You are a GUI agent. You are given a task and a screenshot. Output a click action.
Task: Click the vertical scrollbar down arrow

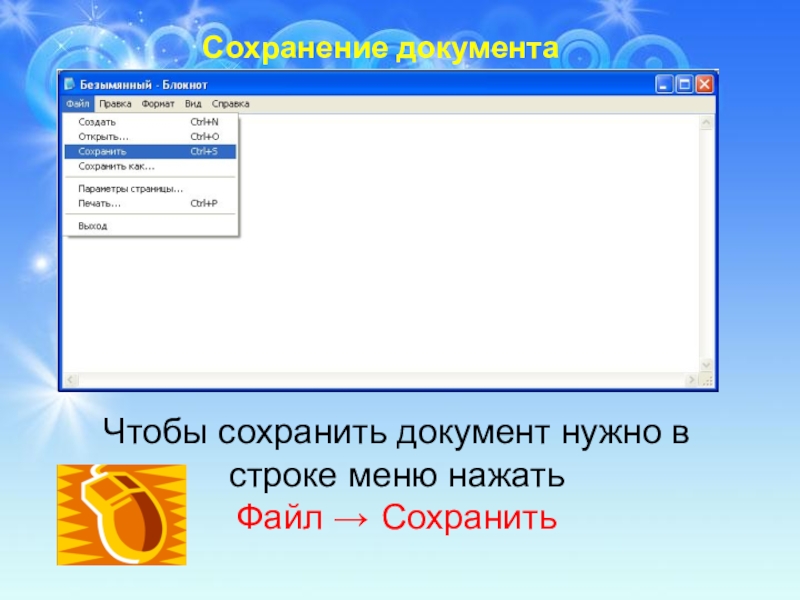coord(706,364)
